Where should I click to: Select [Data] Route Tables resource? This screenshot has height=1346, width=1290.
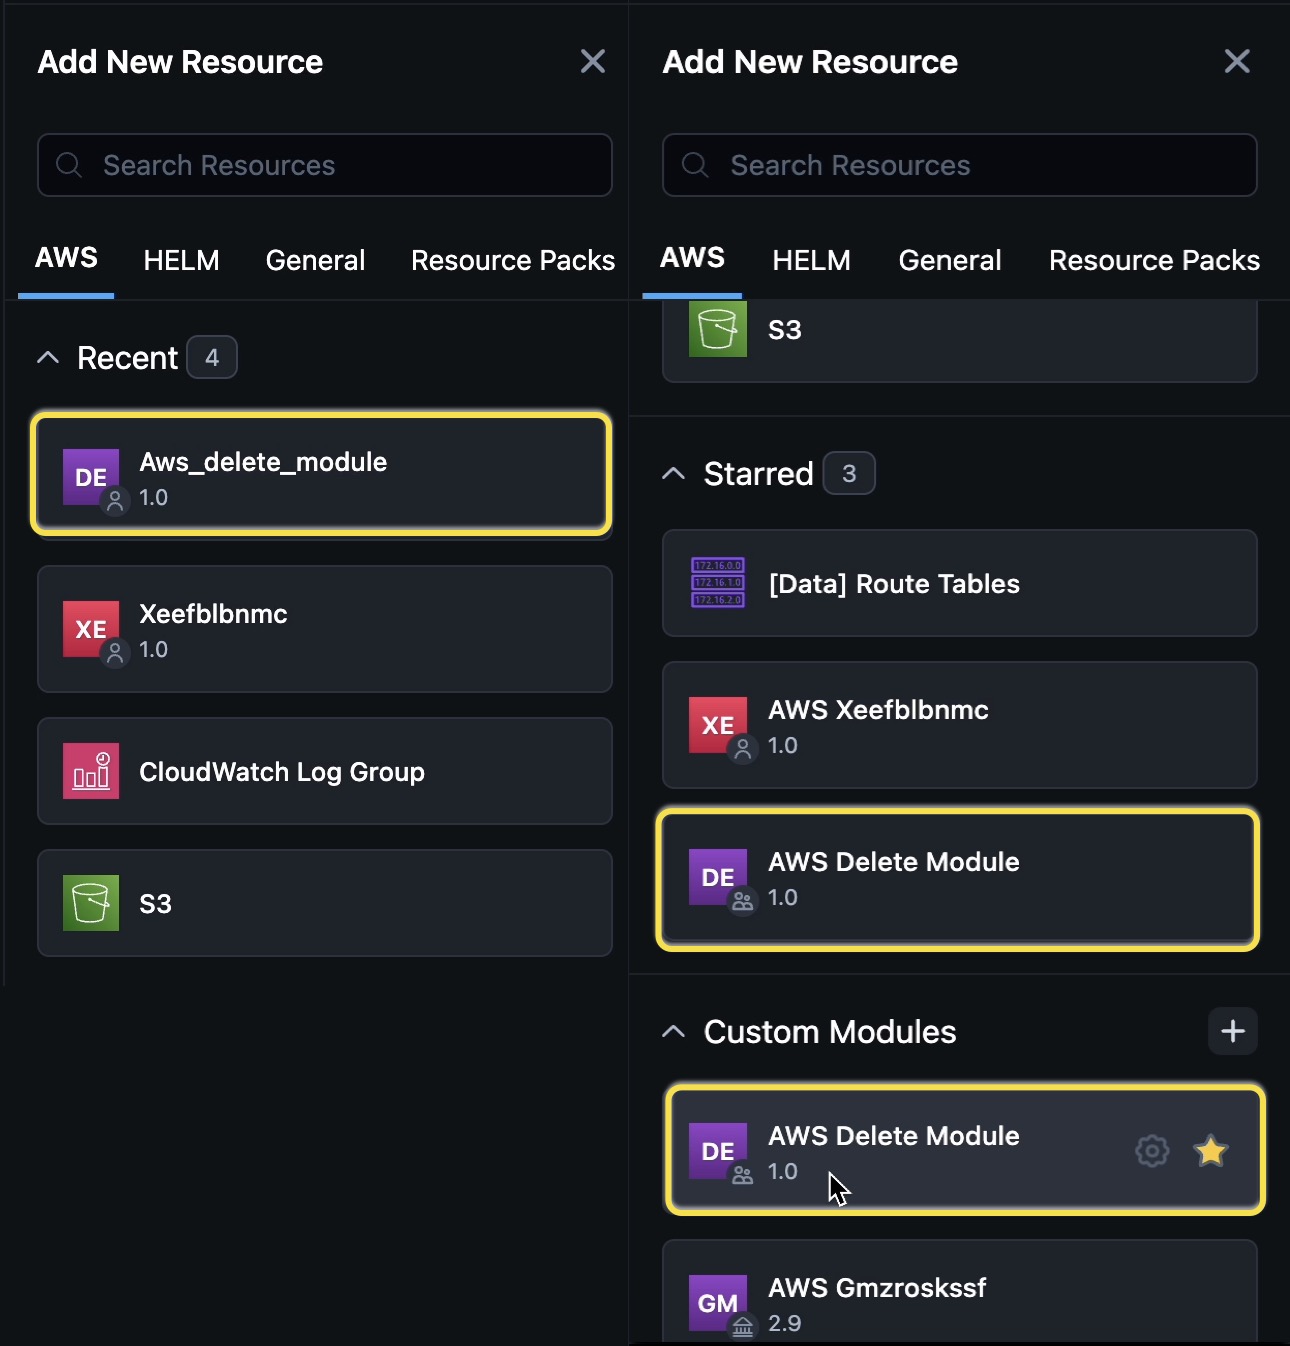coord(960,583)
